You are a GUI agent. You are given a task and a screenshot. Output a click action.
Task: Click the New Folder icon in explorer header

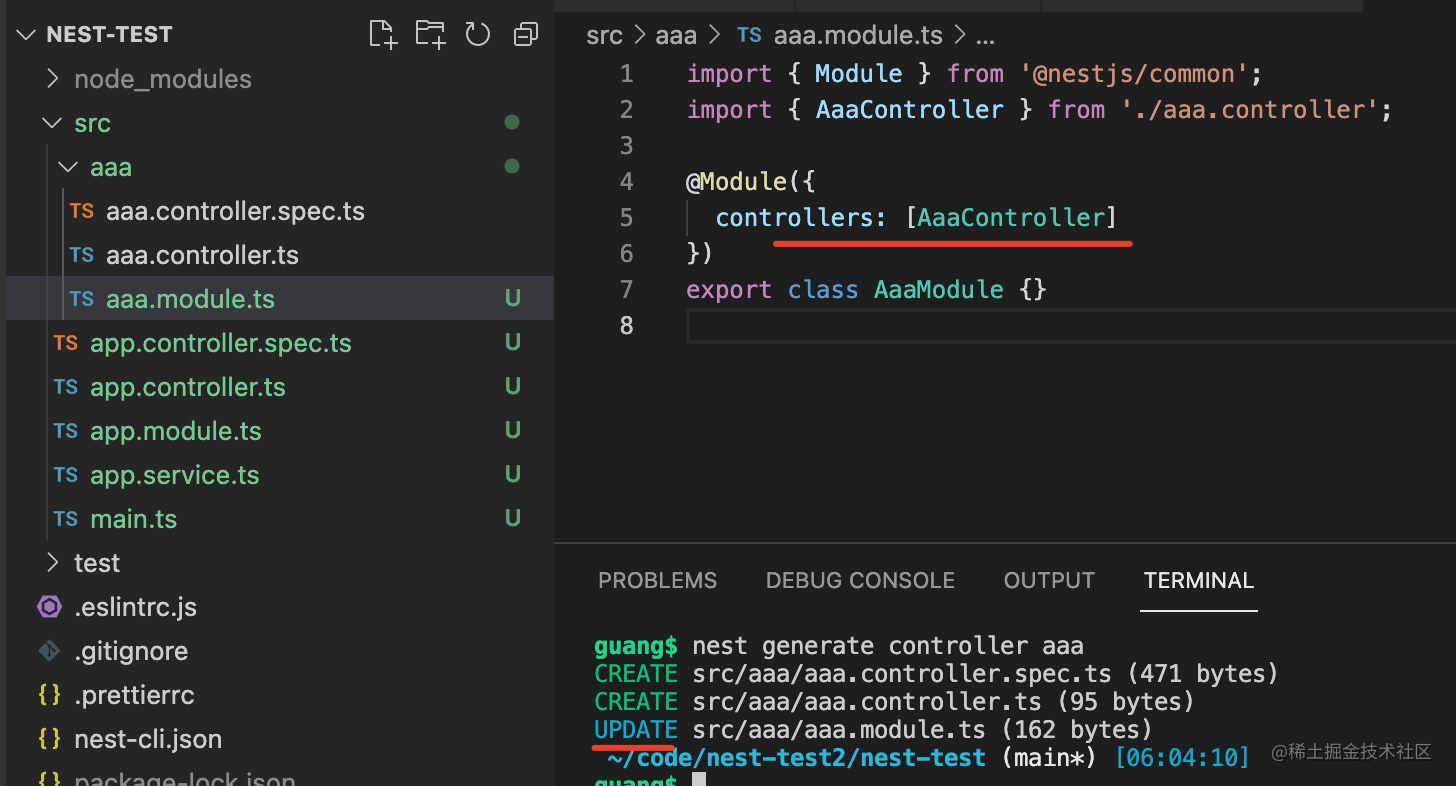click(x=430, y=35)
